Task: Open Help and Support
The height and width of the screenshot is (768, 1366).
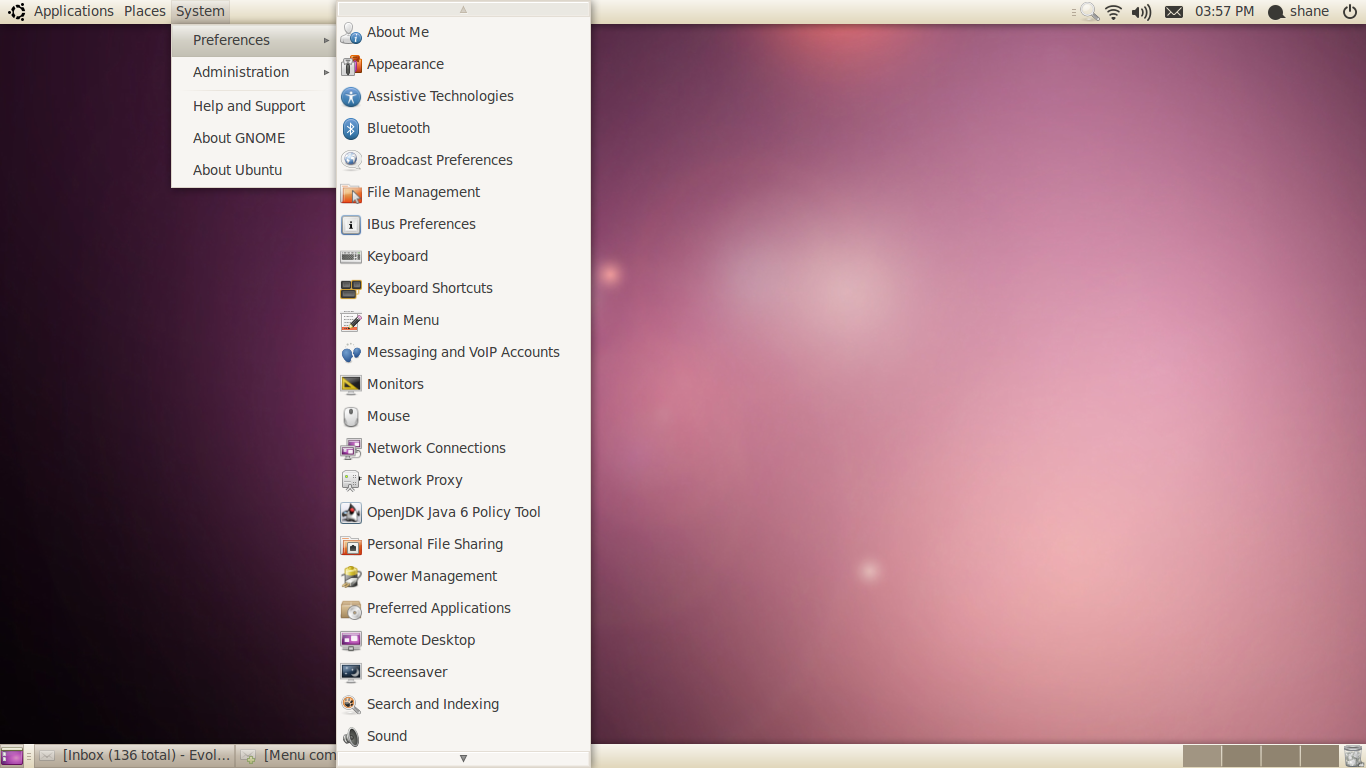Action: 249,106
